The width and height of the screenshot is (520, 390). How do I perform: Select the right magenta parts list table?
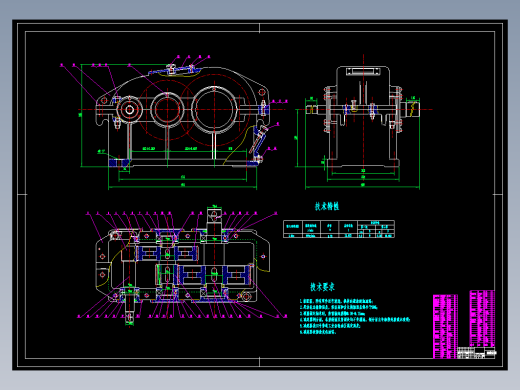click(482, 318)
